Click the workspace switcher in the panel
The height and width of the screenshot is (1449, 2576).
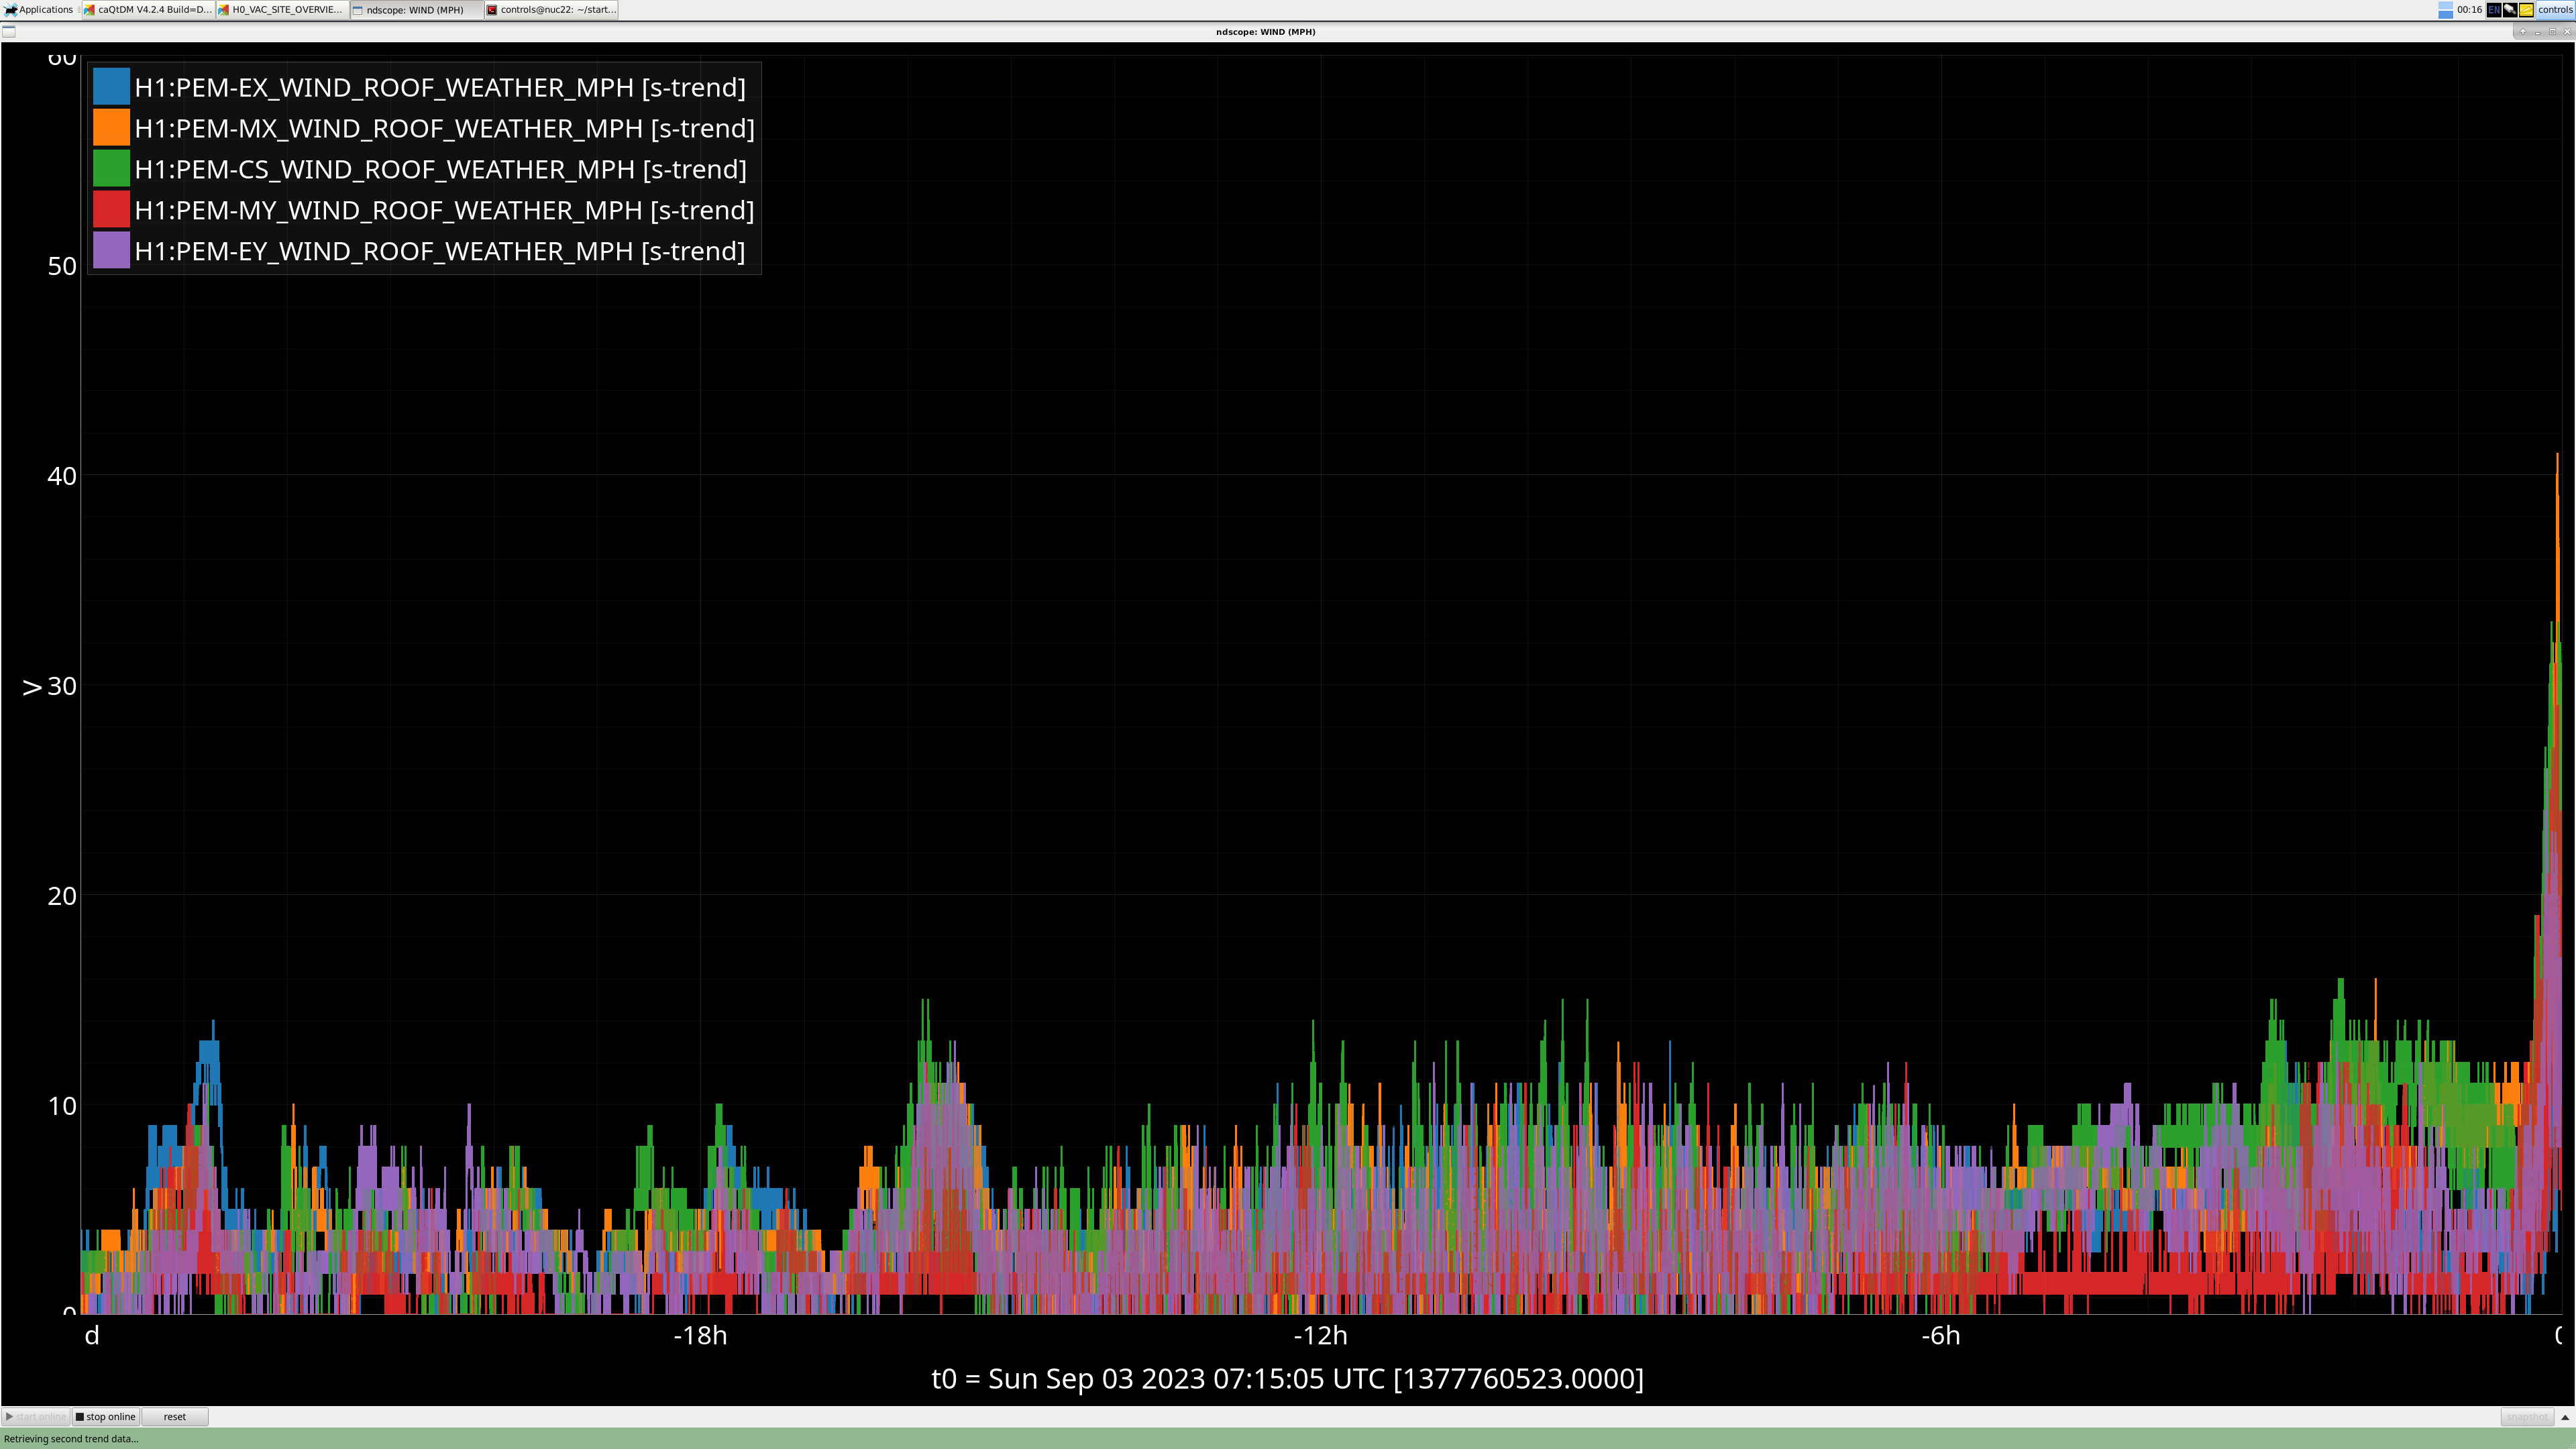click(x=2445, y=10)
